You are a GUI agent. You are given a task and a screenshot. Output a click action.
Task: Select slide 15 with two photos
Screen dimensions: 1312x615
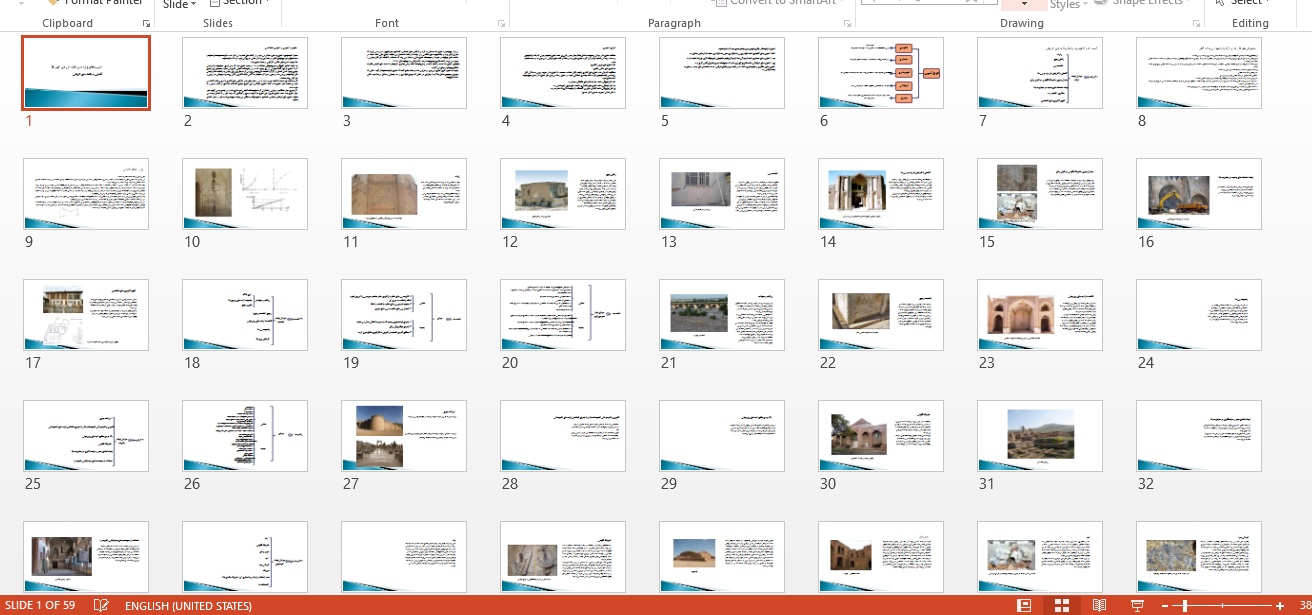[1040, 194]
